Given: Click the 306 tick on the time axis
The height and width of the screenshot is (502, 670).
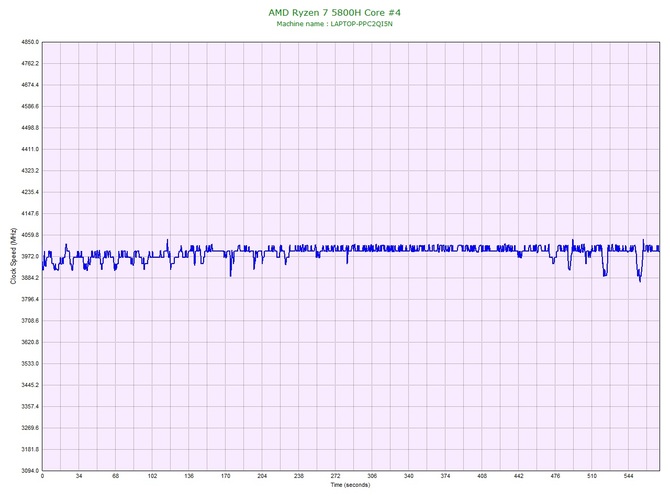Looking at the screenshot, I should (x=372, y=476).
